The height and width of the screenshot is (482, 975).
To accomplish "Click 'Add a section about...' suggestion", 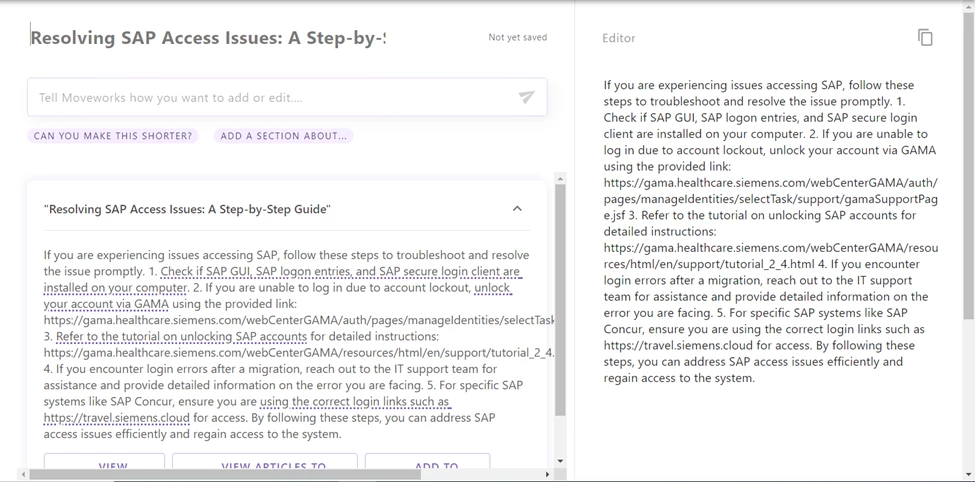I will pos(284,136).
